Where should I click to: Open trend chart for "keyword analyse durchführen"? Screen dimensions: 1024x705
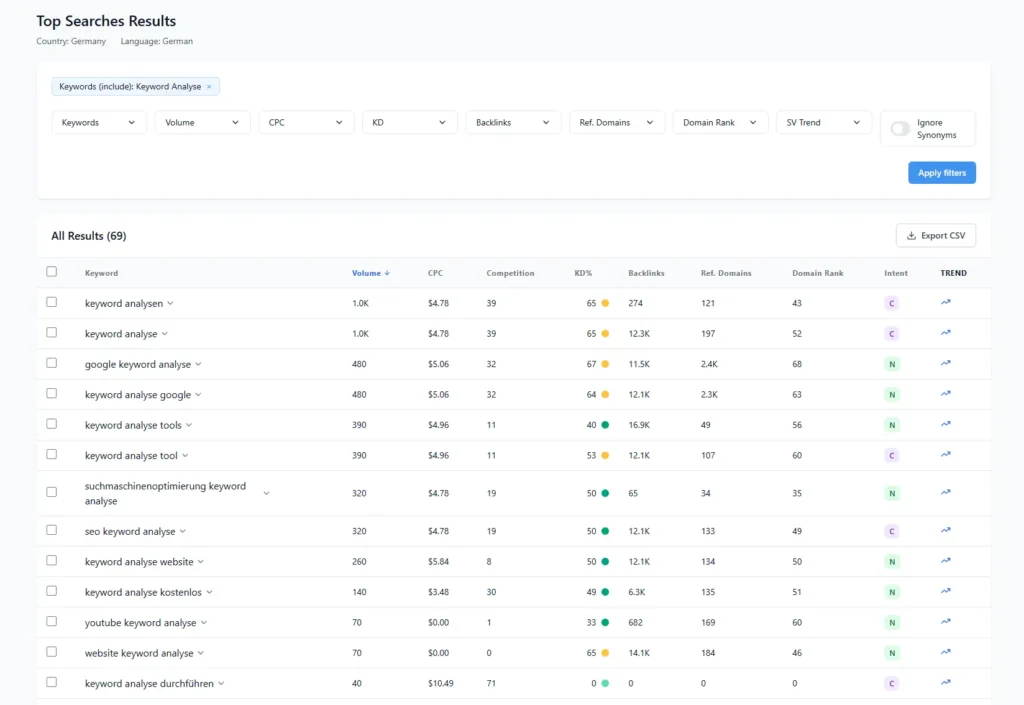click(945, 683)
